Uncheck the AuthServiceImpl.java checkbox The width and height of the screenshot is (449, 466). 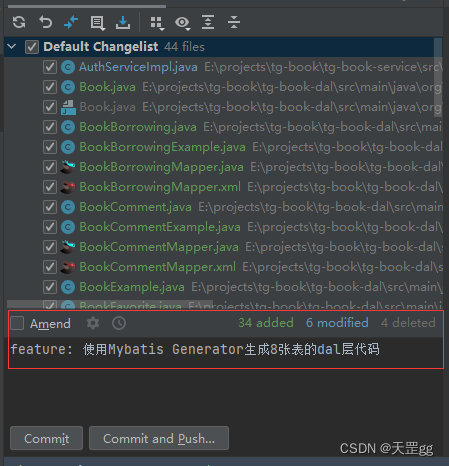[50, 67]
